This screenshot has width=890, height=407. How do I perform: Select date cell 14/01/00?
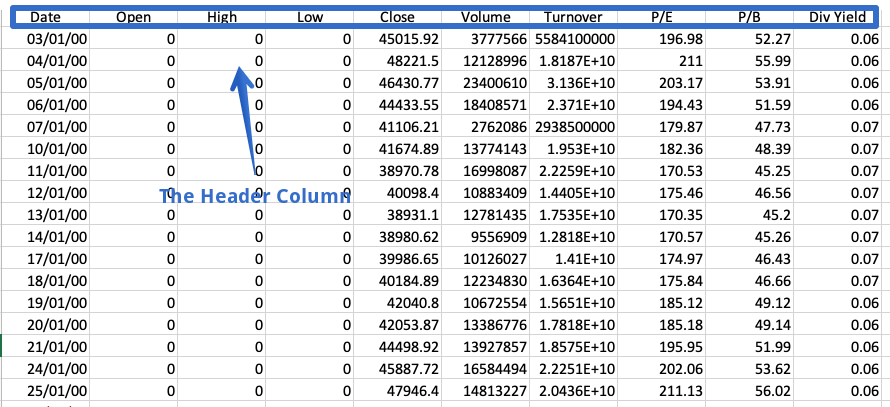point(45,237)
